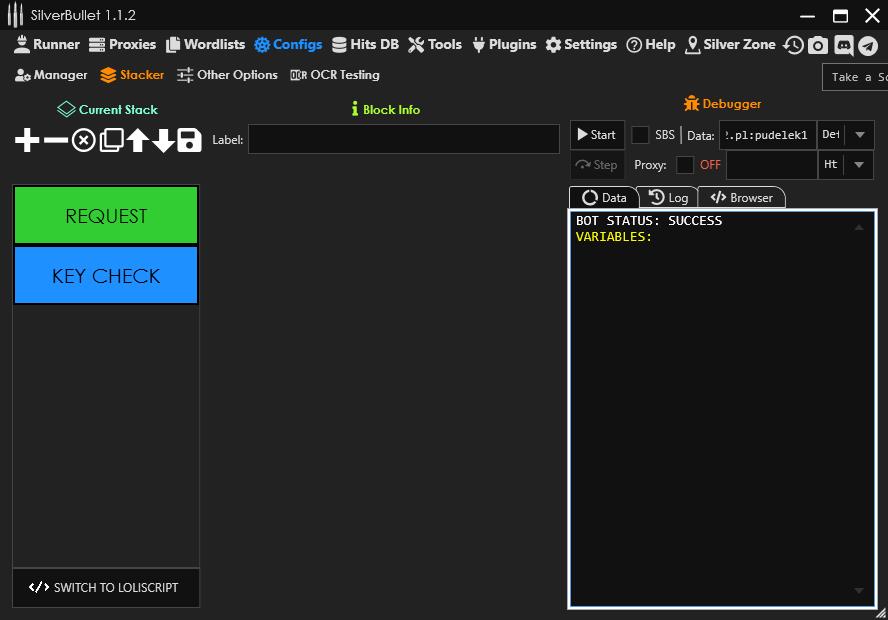Click the debugger output scroll up arrow
Viewport: 888px width, 620px height.
click(x=859, y=228)
